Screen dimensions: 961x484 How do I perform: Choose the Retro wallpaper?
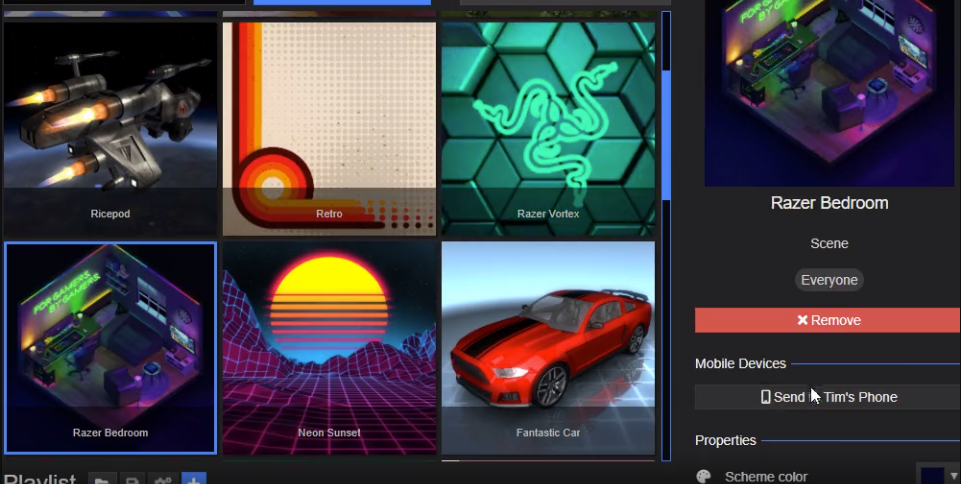point(329,118)
